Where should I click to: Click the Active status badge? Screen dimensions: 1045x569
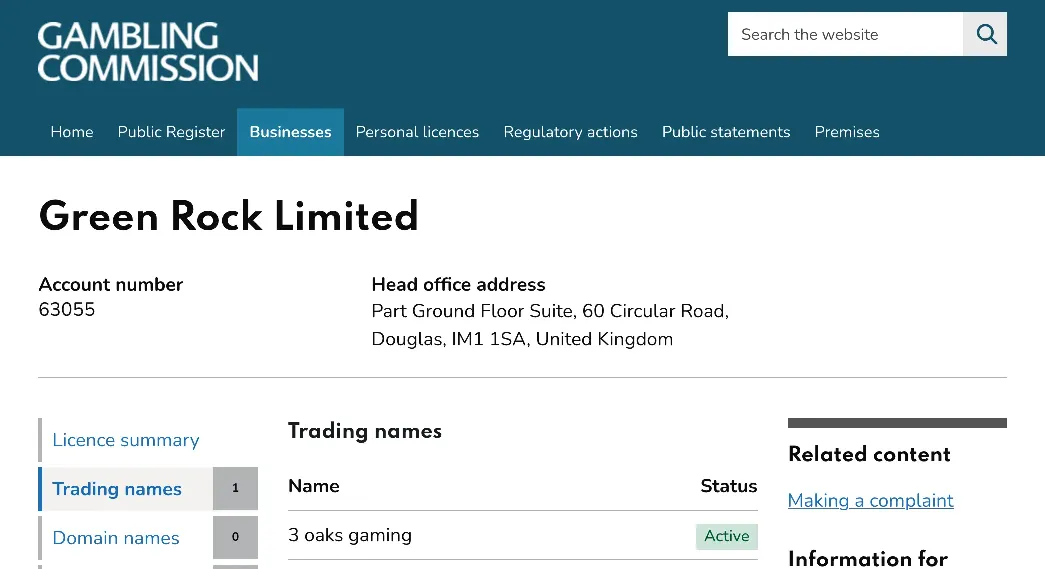[x=726, y=536]
